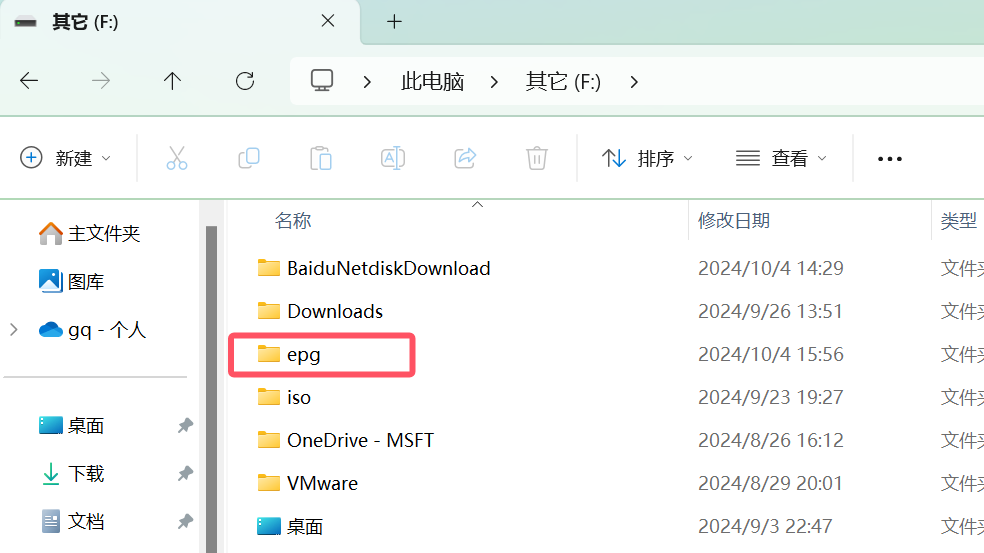Select the OneDrive - MSFT folder
The width and height of the screenshot is (984, 553).
point(360,440)
